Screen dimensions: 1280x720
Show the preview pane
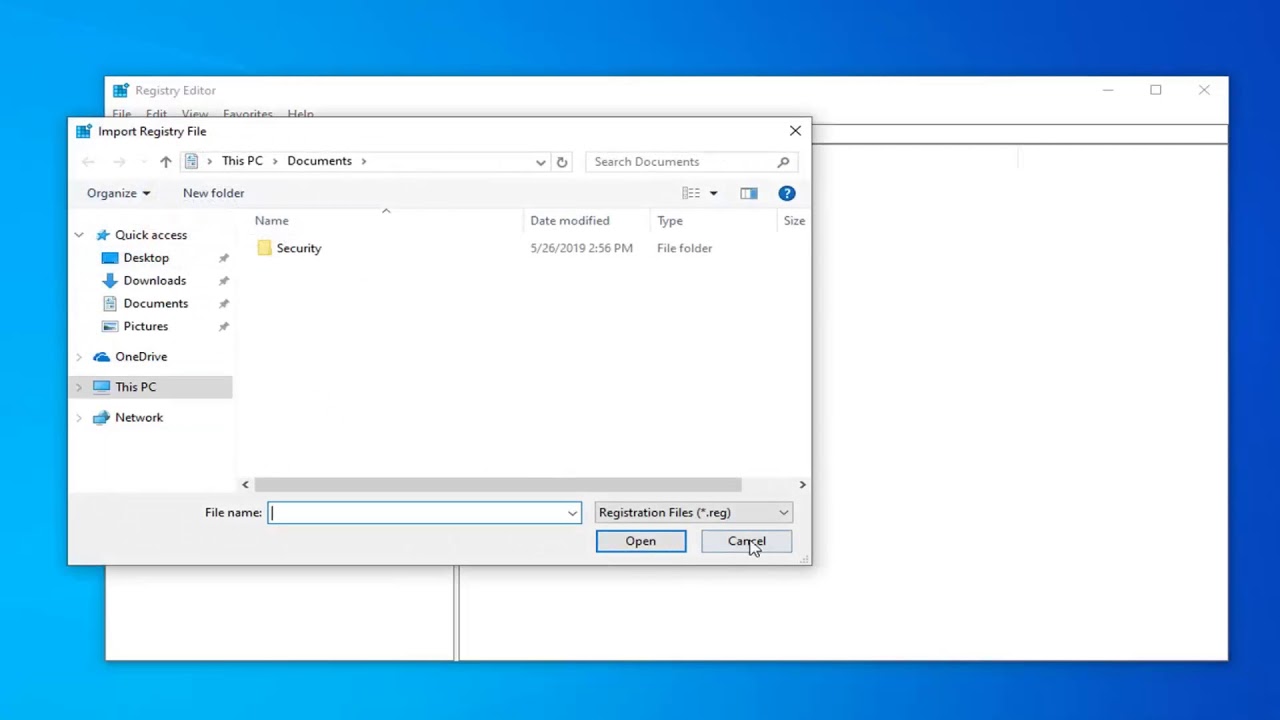point(749,193)
